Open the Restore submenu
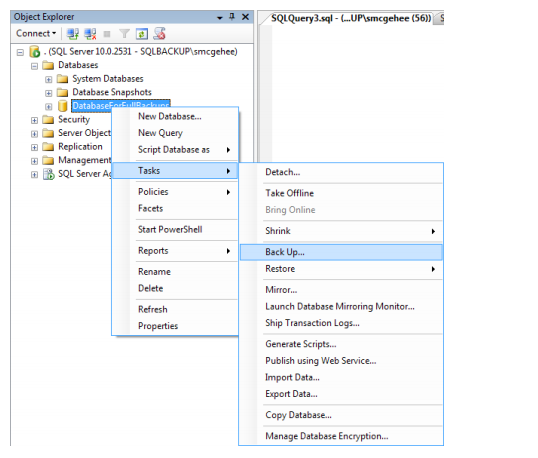This screenshot has height=458, width=538. click(x=341, y=269)
